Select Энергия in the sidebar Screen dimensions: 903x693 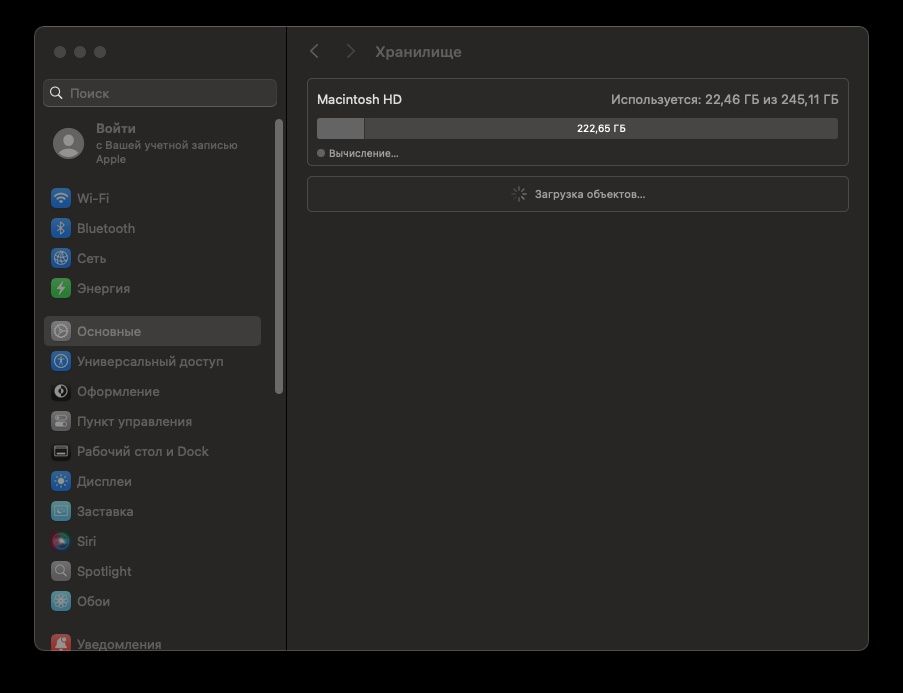coord(152,288)
